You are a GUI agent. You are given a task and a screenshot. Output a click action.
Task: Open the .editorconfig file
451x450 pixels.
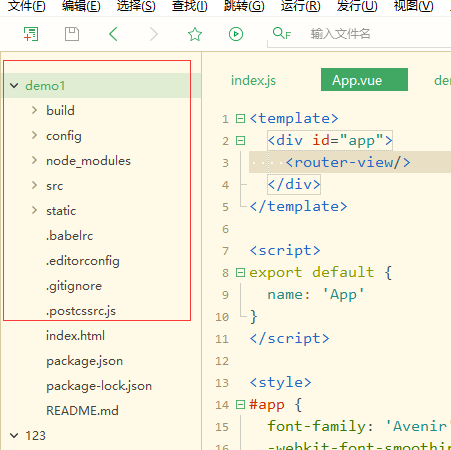tap(83, 261)
